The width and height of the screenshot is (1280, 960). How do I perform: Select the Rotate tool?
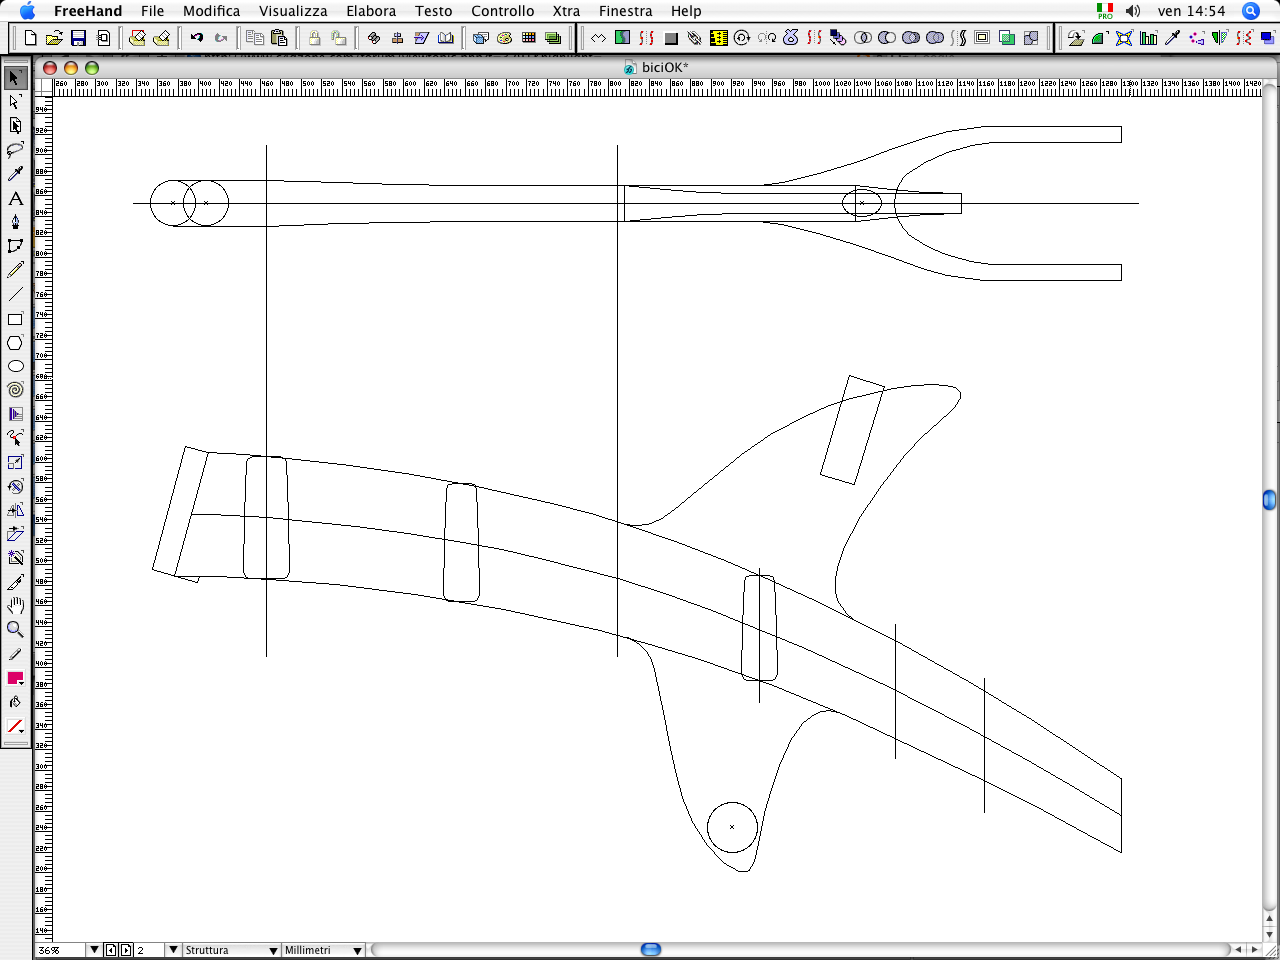pos(15,486)
